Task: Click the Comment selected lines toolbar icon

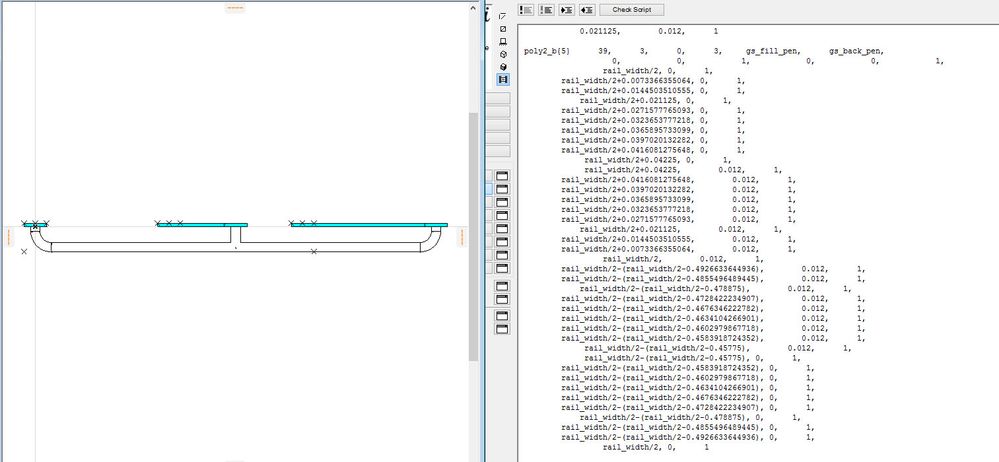Action: pyautogui.click(x=526, y=10)
